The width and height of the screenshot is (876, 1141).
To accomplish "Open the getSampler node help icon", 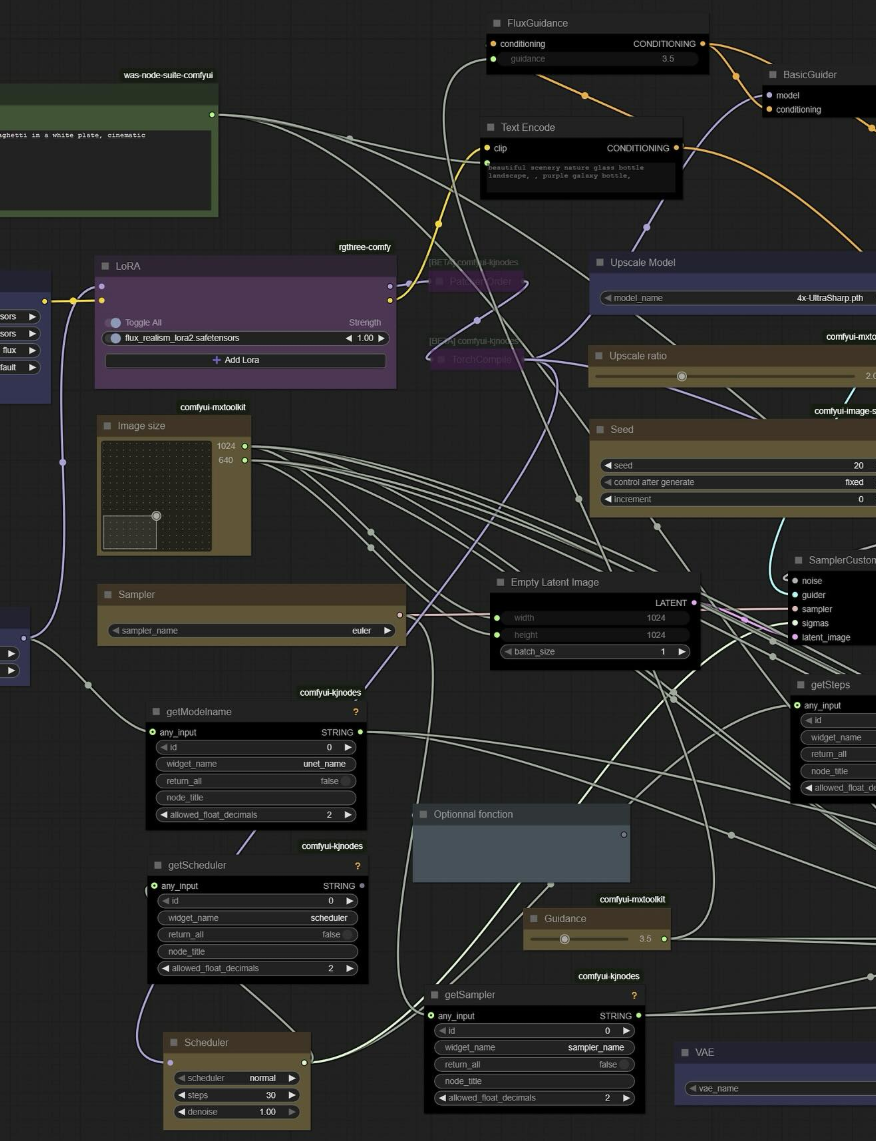I will click(x=634, y=996).
